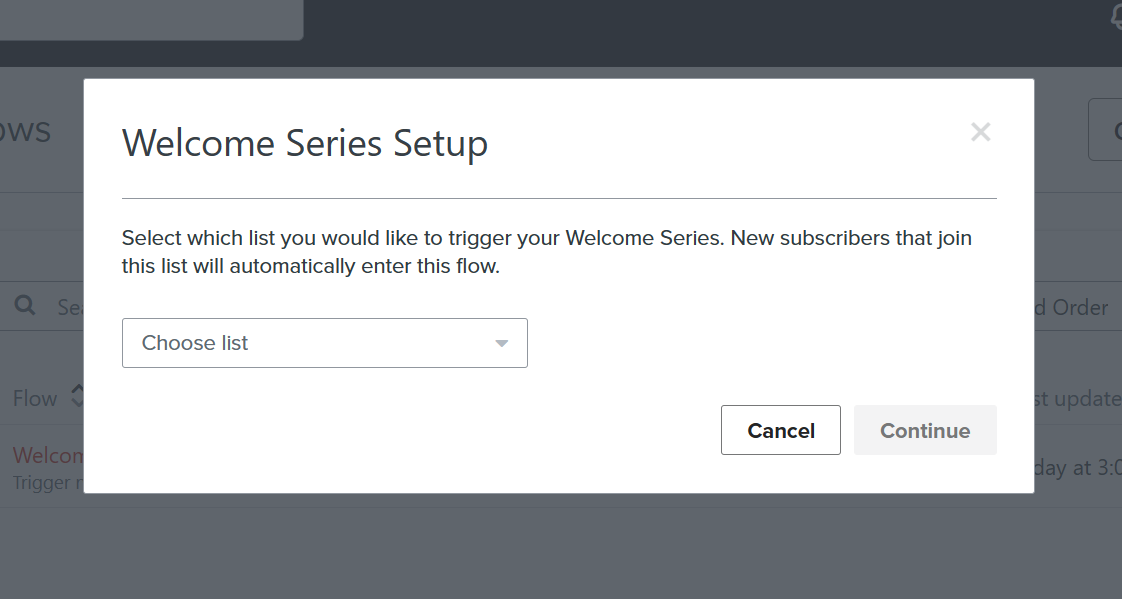Click the caret arrow in Choose list field
This screenshot has width=1122, height=599.
(502, 344)
